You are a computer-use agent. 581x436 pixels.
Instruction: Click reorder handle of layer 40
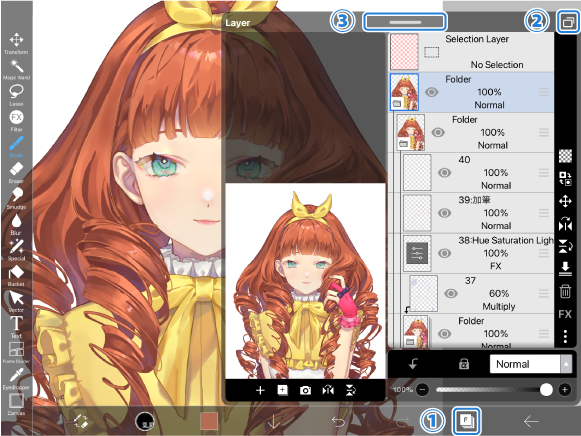(x=544, y=173)
